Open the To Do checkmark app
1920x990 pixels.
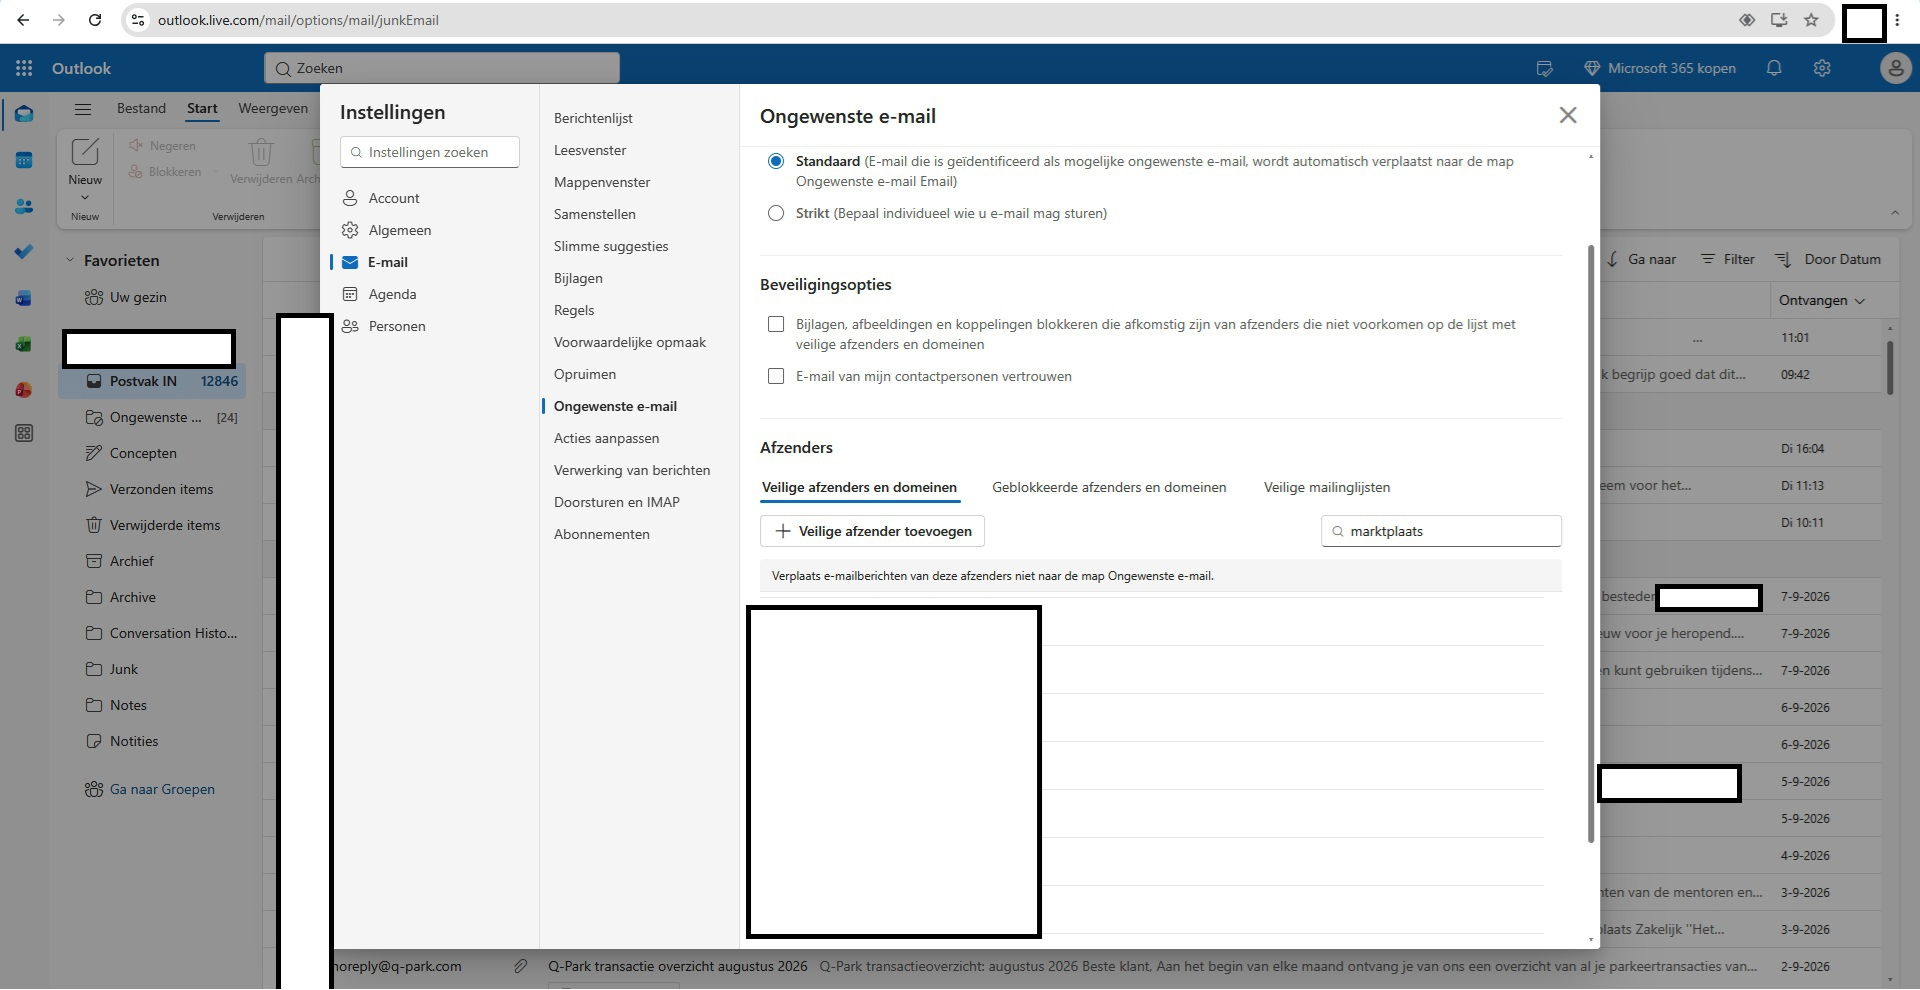(x=24, y=252)
